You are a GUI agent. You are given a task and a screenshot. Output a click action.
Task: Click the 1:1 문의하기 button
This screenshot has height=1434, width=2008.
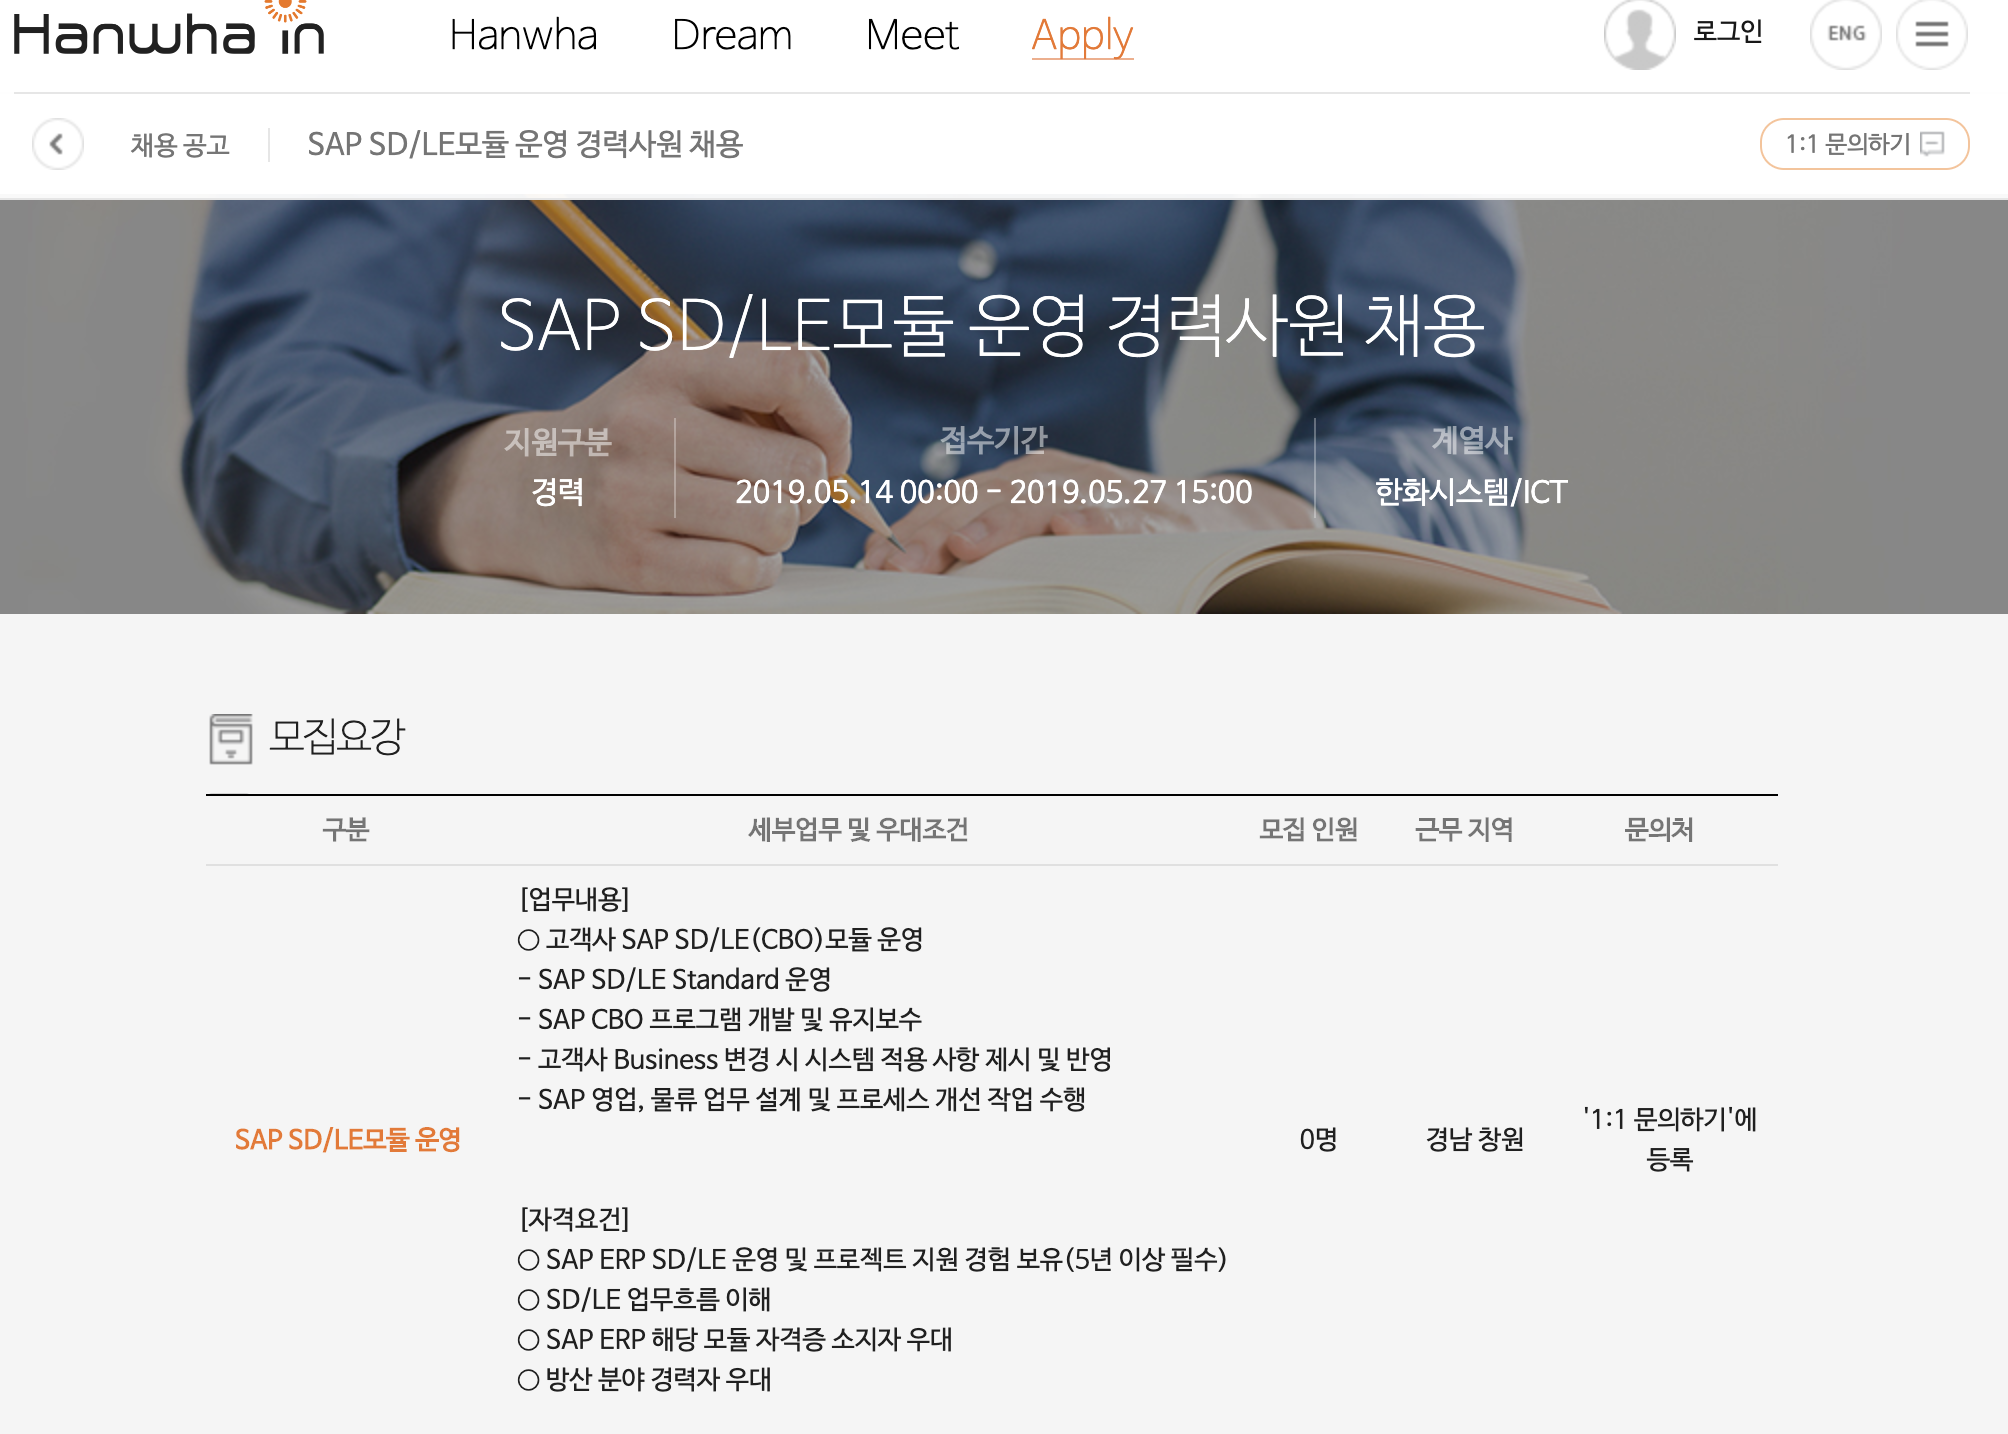point(1864,144)
